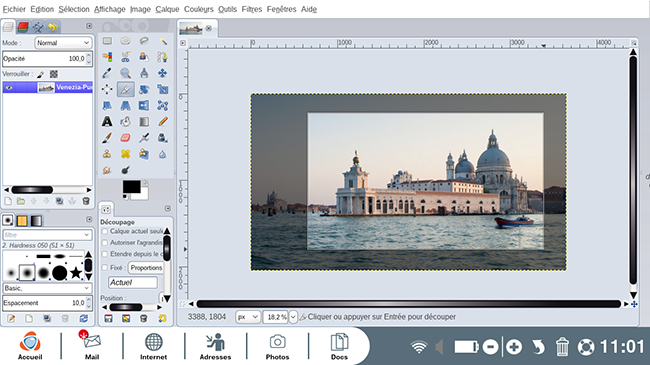Image resolution: width=650 pixels, height=365 pixels.
Task: Switch to the Gradients tab
Action: [x=36, y=221]
